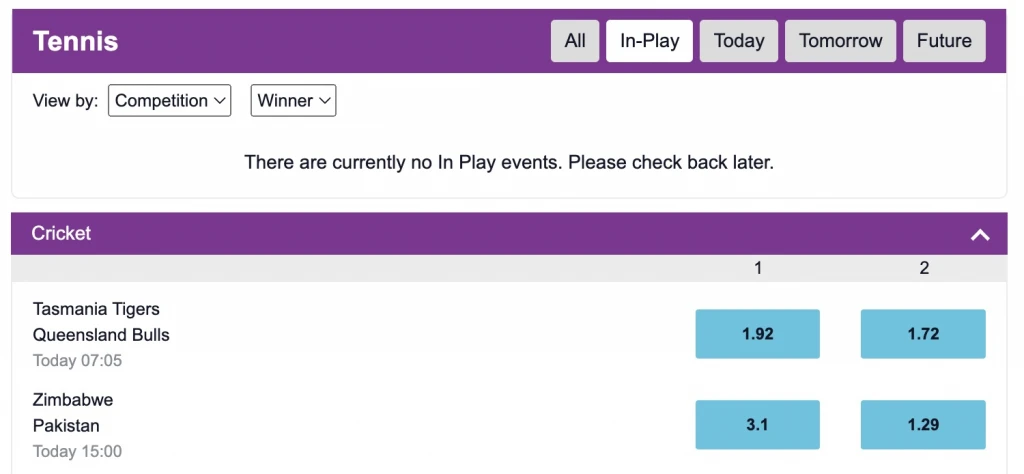Click the Queensland Bulls team name

[101, 335]
